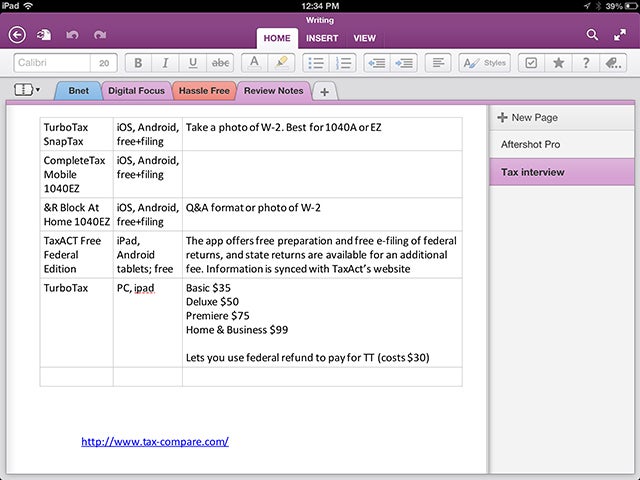Create a New Page
The image size is (640, 480).
coord(562,118)
